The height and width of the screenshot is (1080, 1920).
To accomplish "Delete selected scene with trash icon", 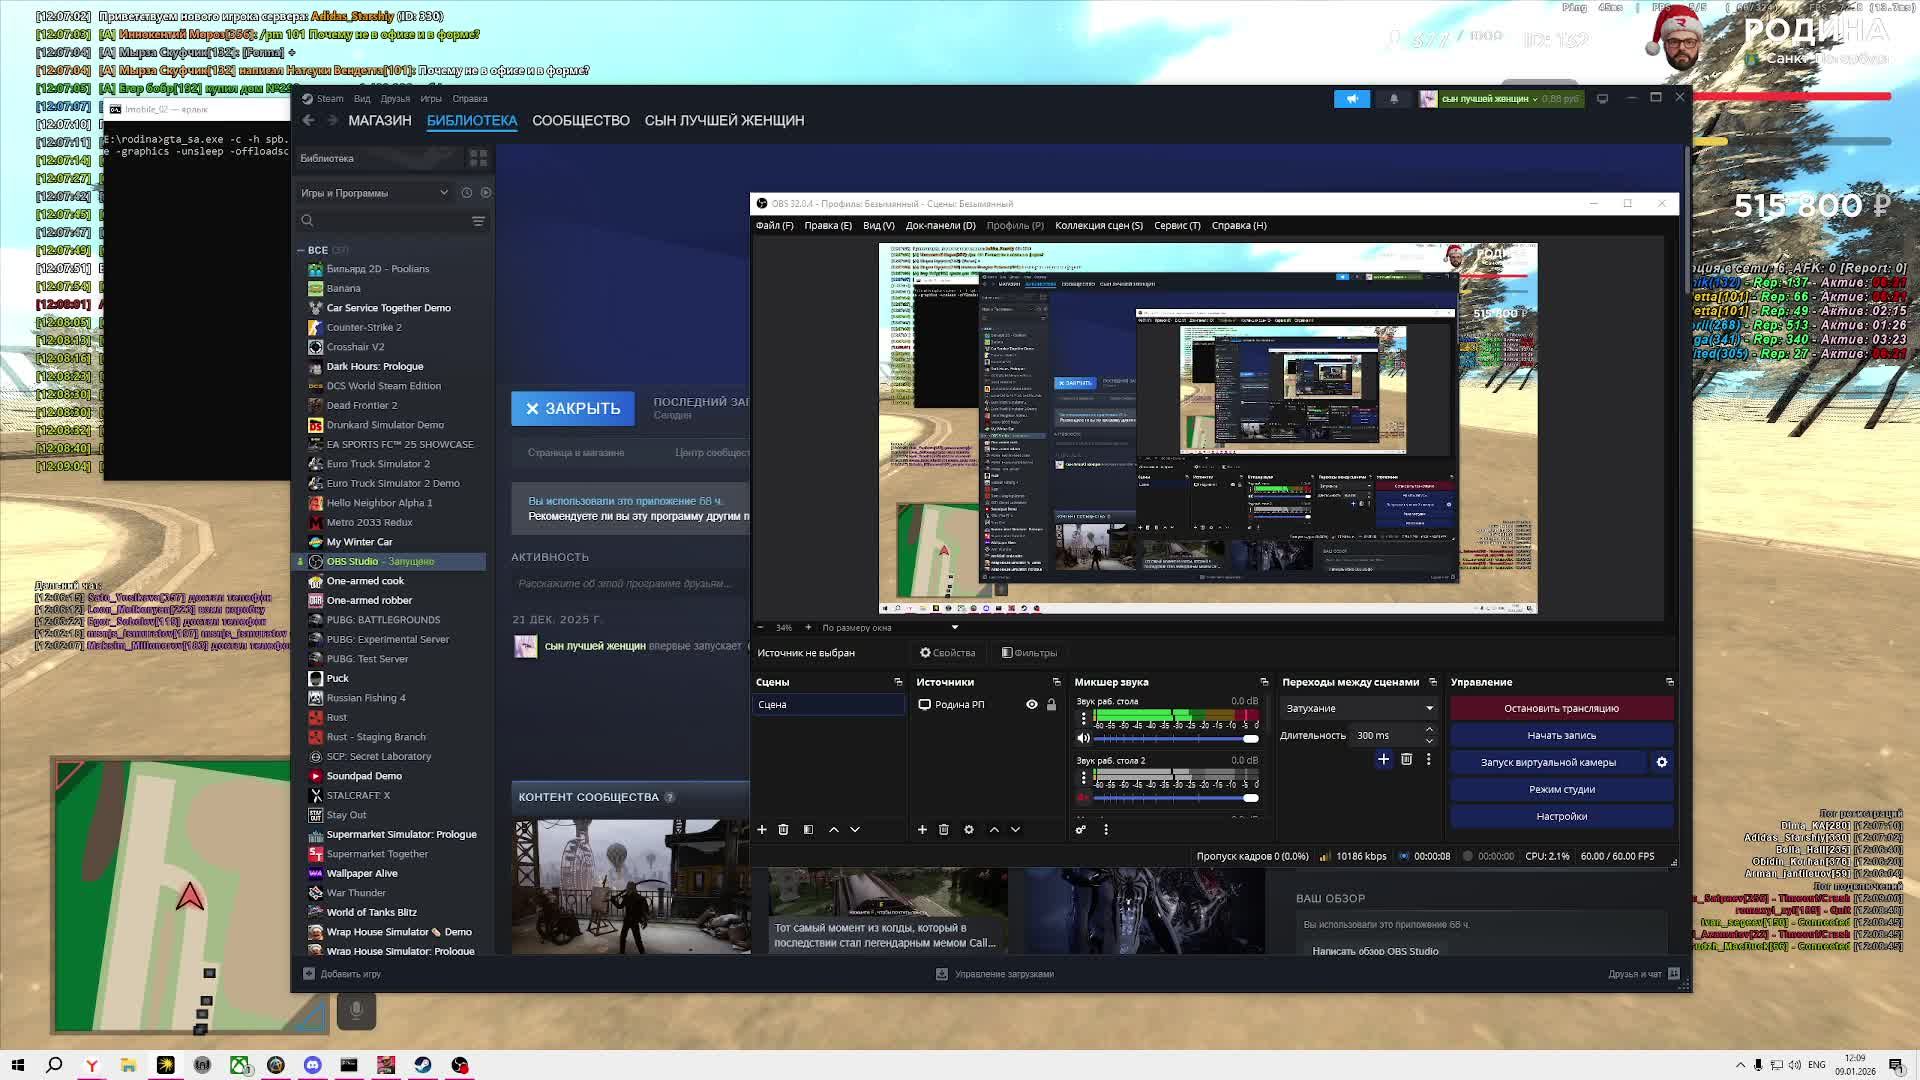I will tap(783, 830).
